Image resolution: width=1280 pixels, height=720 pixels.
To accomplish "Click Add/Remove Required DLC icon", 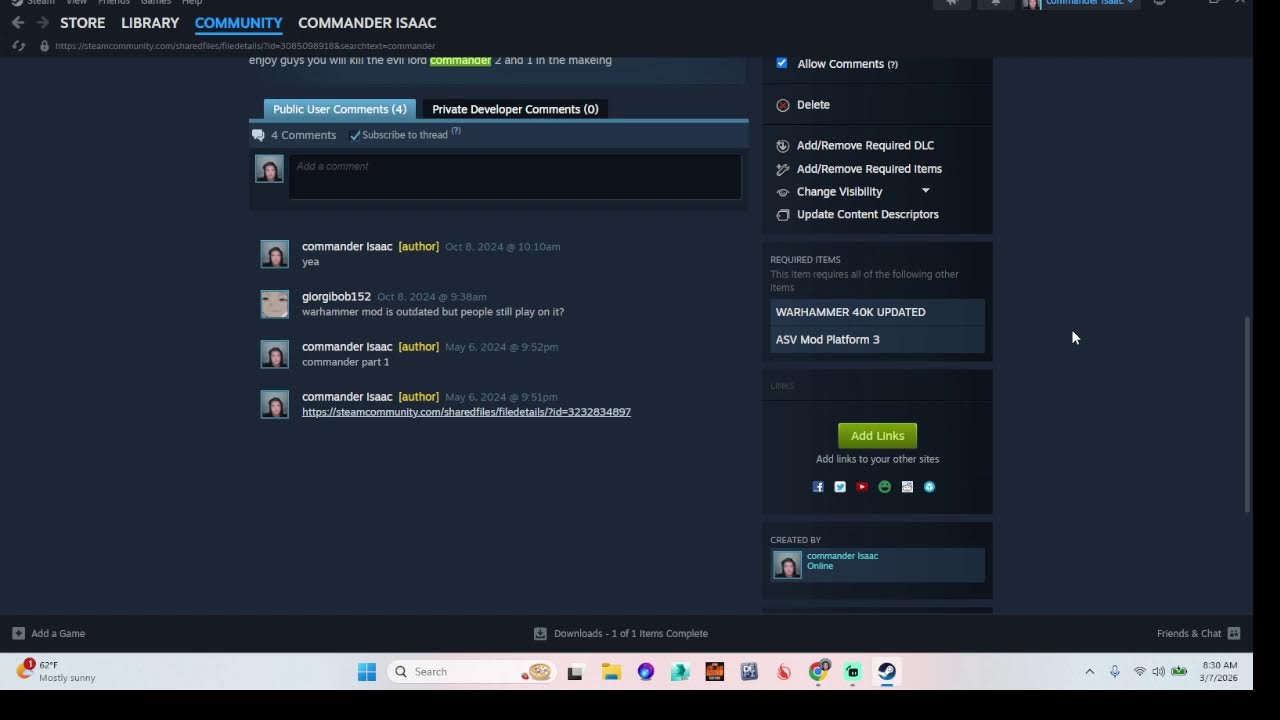I will pyautogui.click(x=783, y=146).
